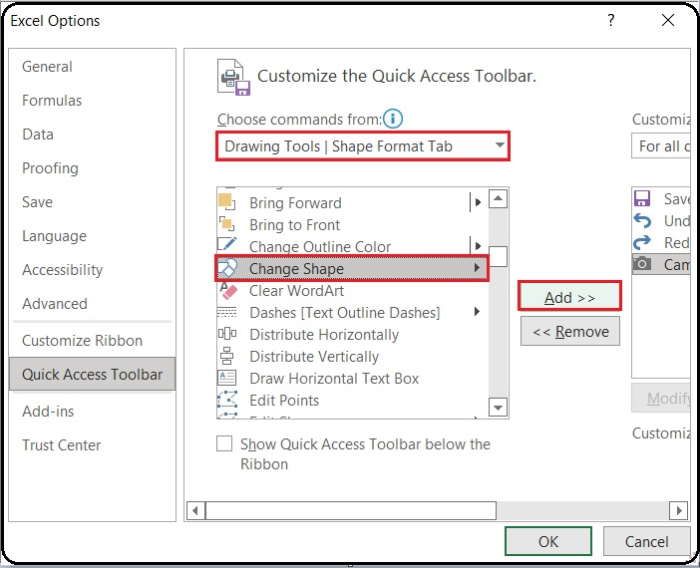Click the << Remove button
Image resolution: width=700 pixels, height=568 pixels.
pos(570,331)
